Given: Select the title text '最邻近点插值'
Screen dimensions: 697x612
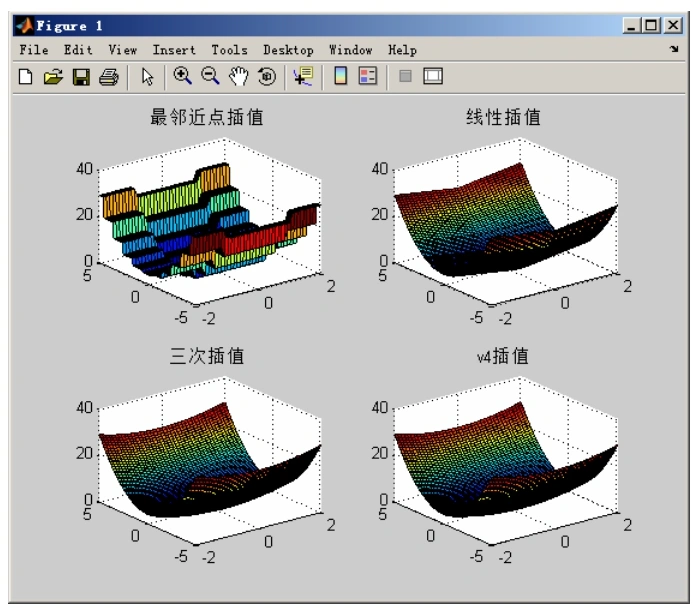Looking at the screenshot, I should coord(207,117).
